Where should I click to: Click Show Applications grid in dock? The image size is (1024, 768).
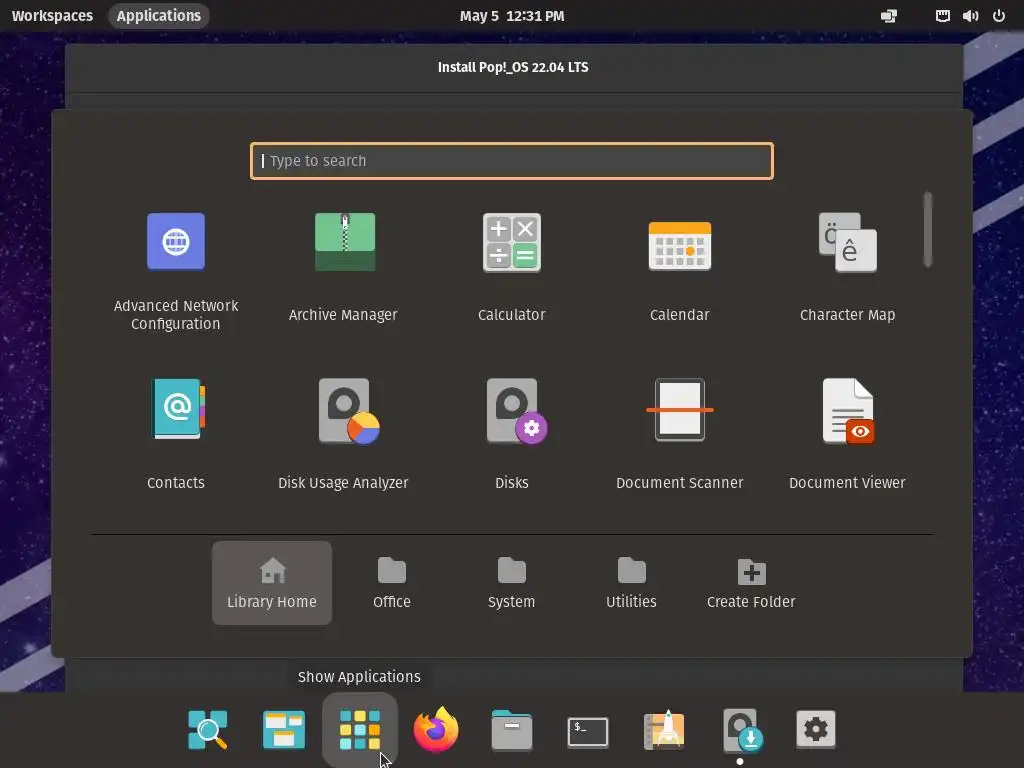[x=360, y=729]
